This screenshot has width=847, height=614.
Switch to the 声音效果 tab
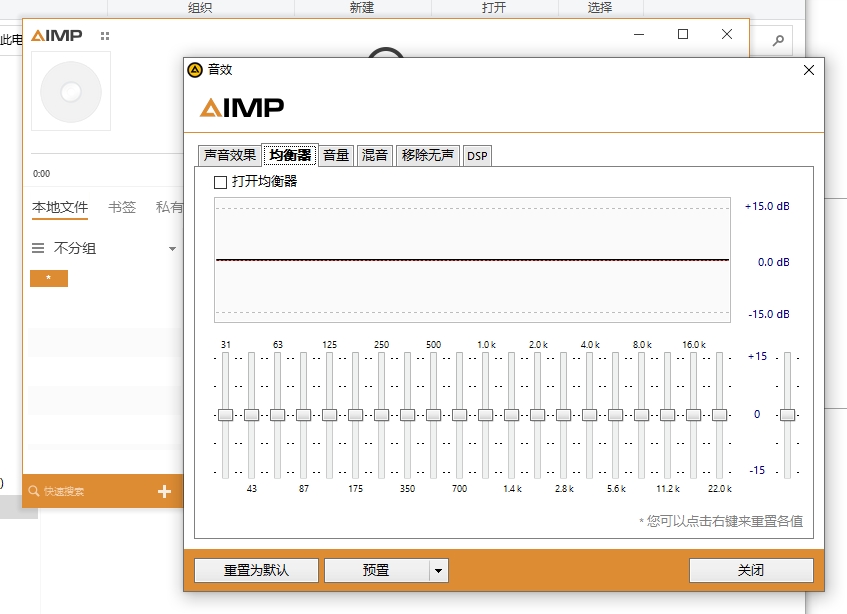click(x=230, y=156)
